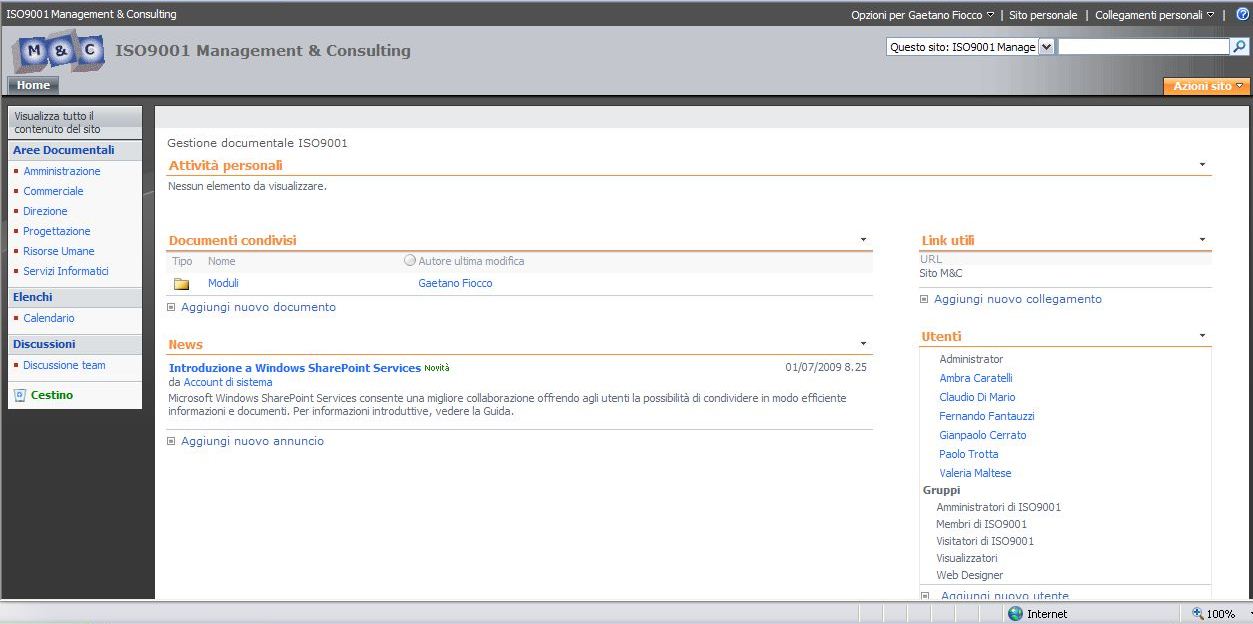Image resolution: width=1253 pixels, height=624 pixels.
Task: Click the zoom magnifier icon in status bar
Action: [1197, 614]
